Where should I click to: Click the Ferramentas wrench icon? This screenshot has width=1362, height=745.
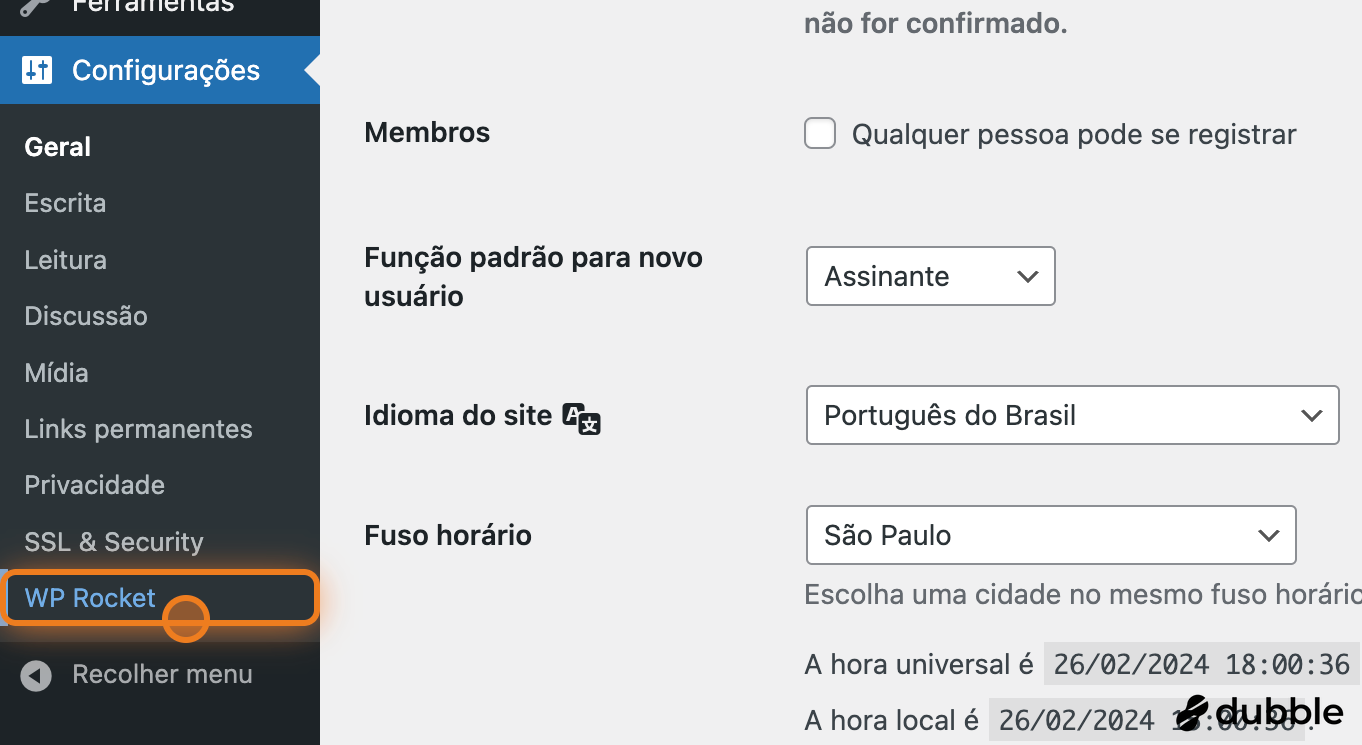click(37, 6)
